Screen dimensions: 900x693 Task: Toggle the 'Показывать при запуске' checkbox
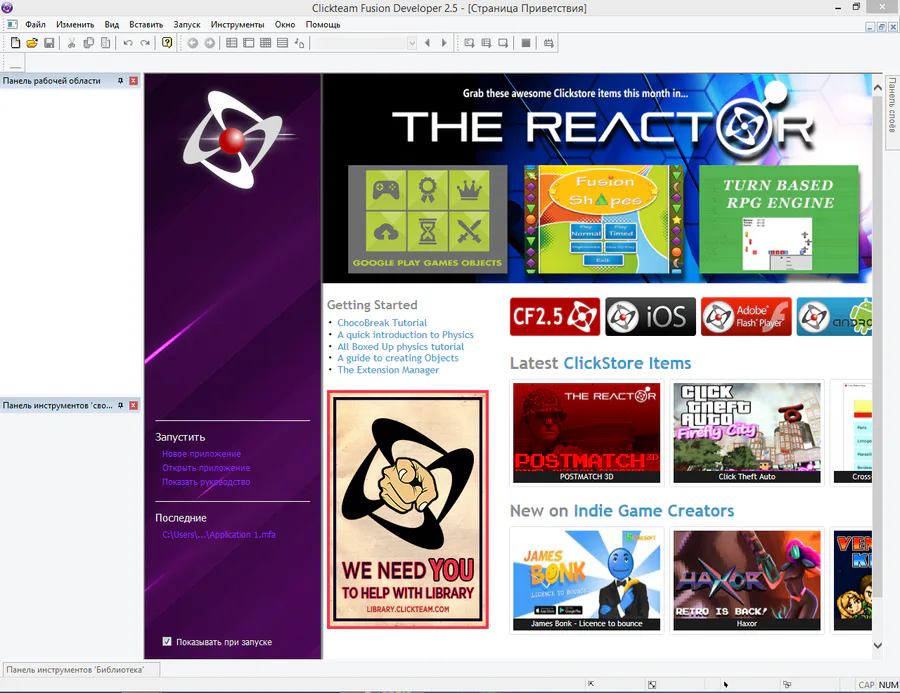pyautogui.click(x=167, y=641)
